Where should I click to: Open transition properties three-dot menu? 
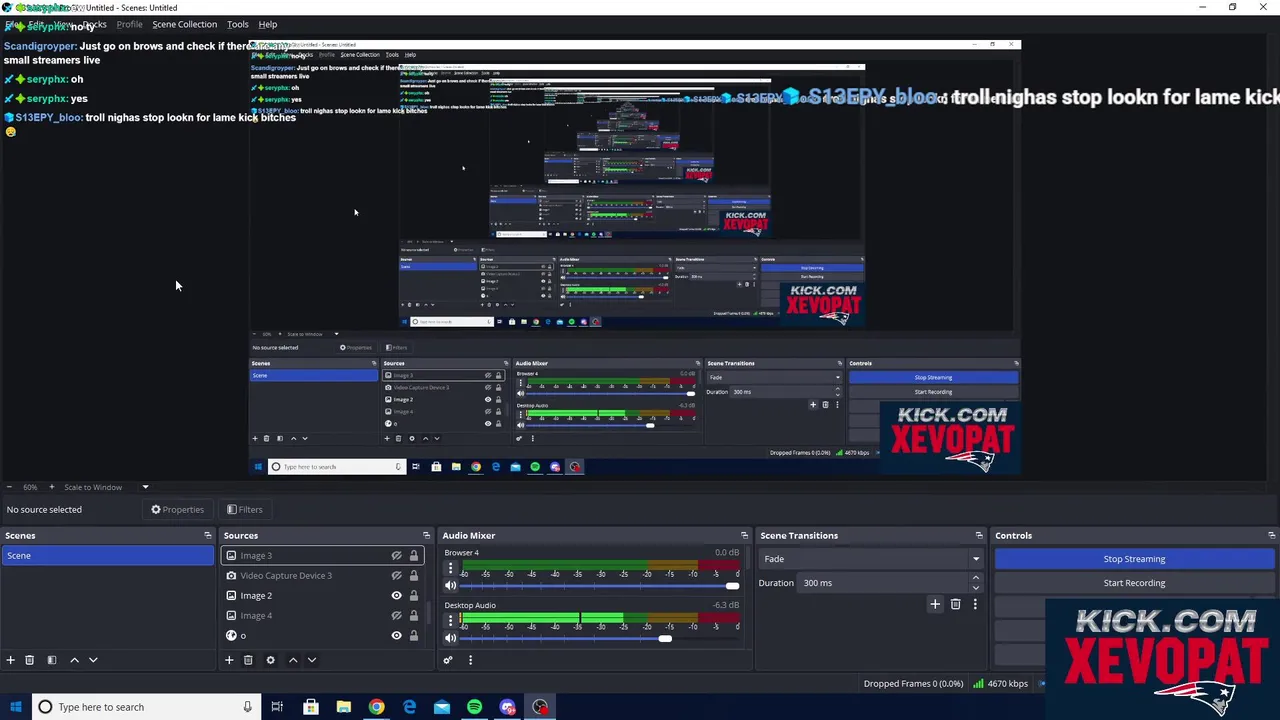pyautogui.click(x=975, y=604)
